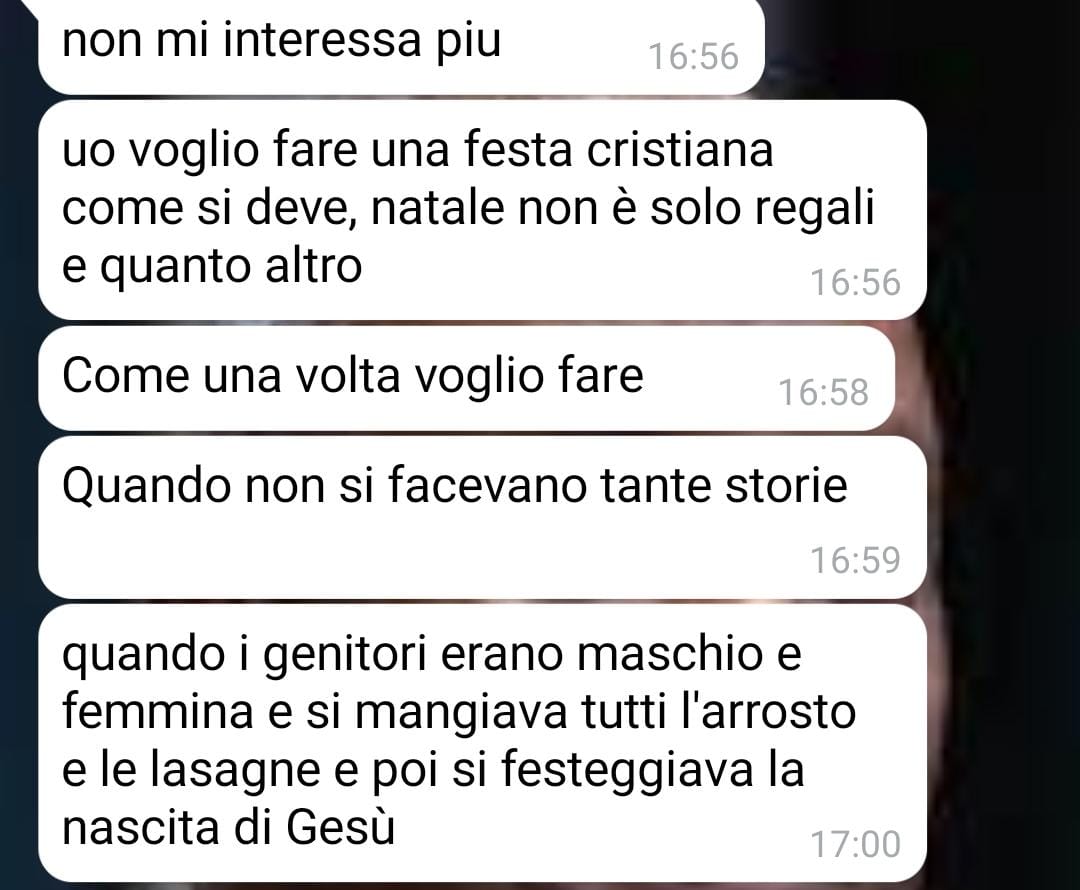1080x890 pixels.
Task: Click the first 16:56 timestamp at top
Action: click(x=694, y=56)
